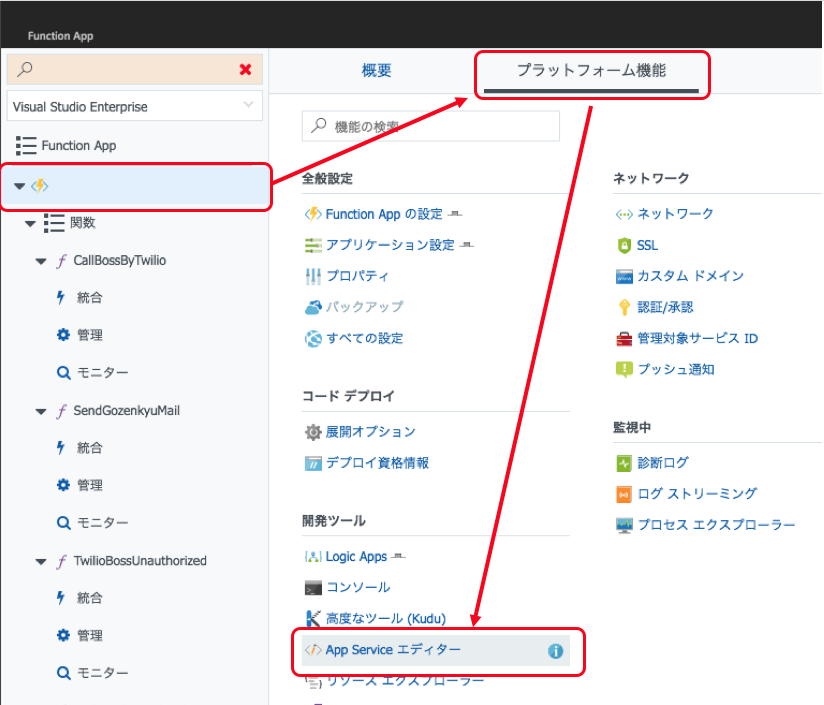Click the monitor magnifier under CallBossByTwilio
824x705 pixels.
coord(63,372)
